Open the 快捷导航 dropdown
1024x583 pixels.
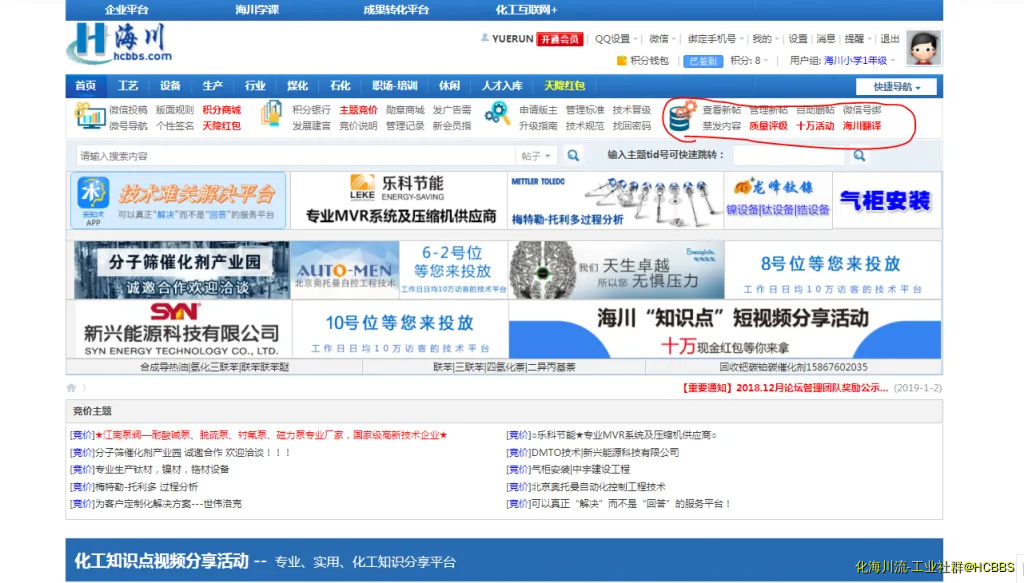(896, 87)
